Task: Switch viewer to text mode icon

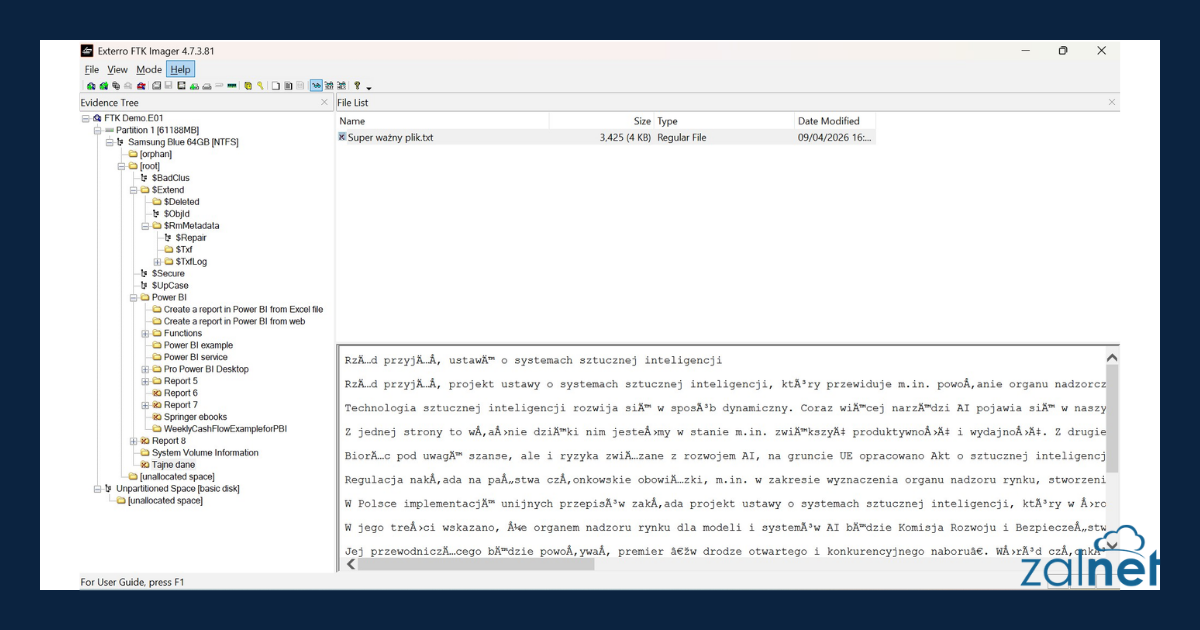Action: pyautogui.click(x=329, y=86)
